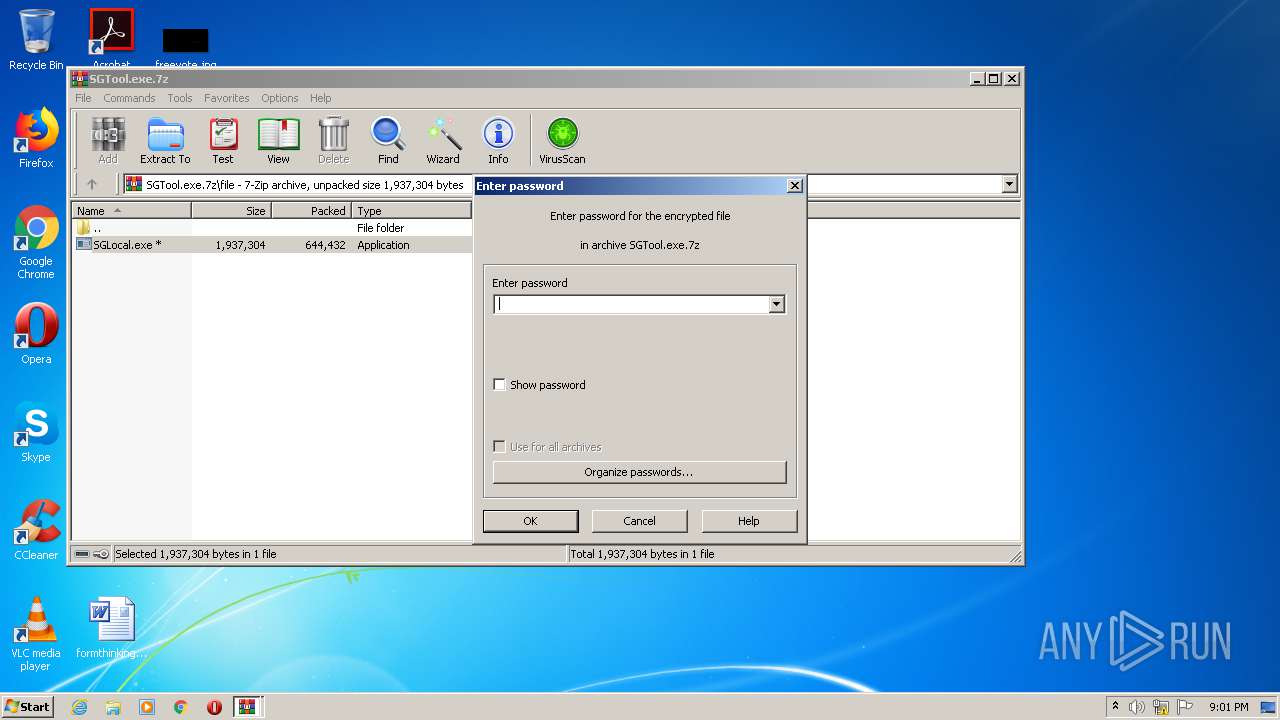The width and height of the screenshot is (1280, 720).
Task: Expand the archive path address dropdown
Action: click(x=1009, y=184)
